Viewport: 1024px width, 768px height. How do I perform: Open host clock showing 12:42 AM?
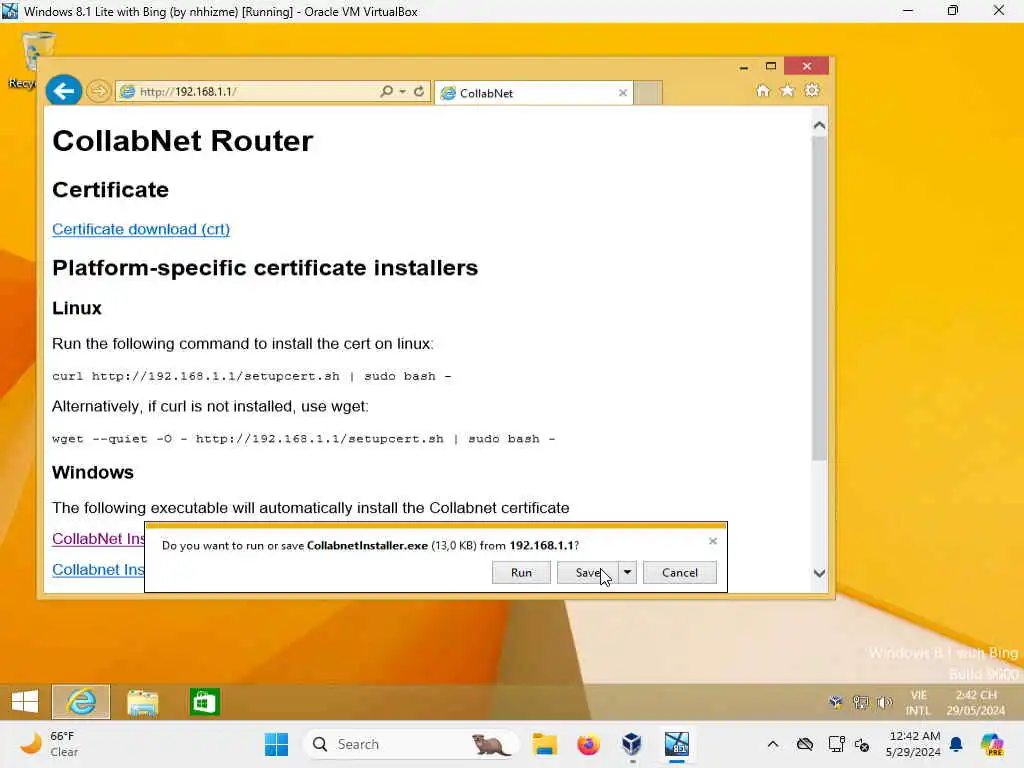tap(913, 744)
